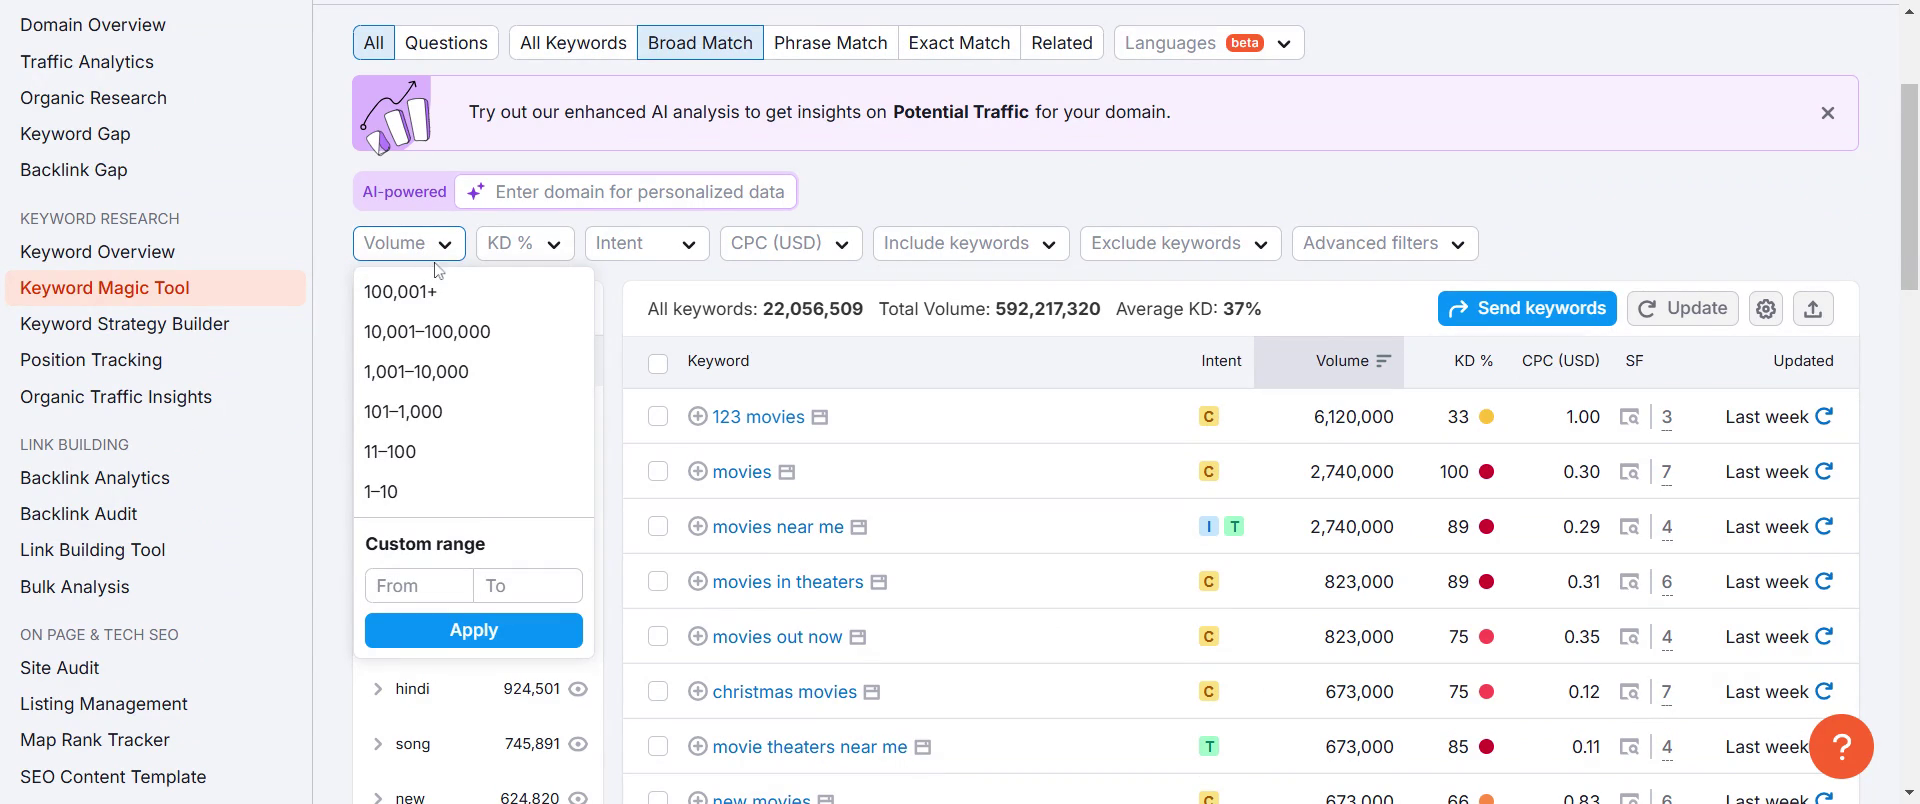
Task: Click plus icon beside movies in theaters
Action: [698, 581]
